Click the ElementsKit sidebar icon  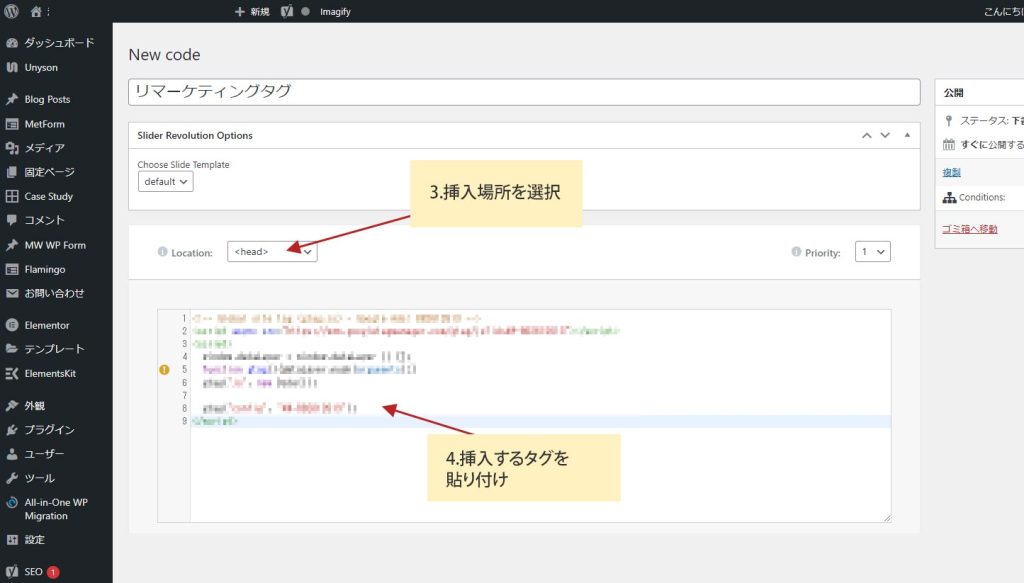[x=12, y=373]
